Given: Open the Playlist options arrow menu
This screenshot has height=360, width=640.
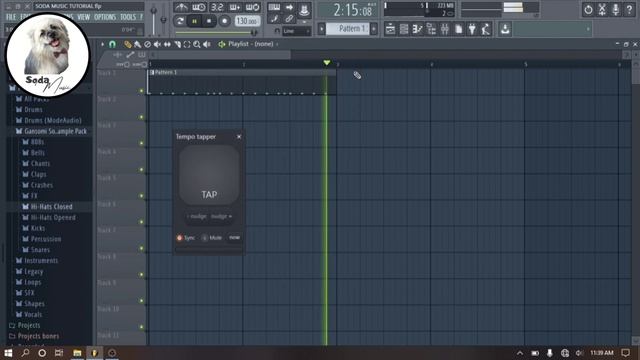Looking at the screenshot, I should [x=102, y=44].
